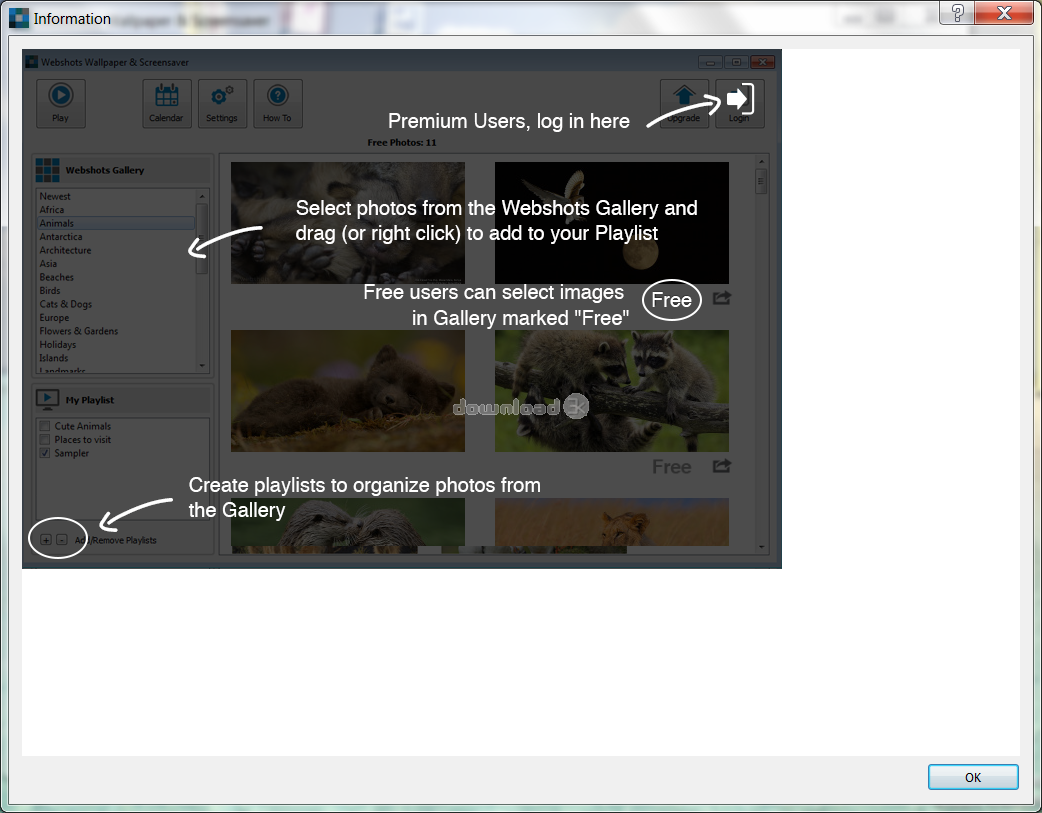Click the photo pane scroll-up arrow
1042x813 pixels.
762,162
